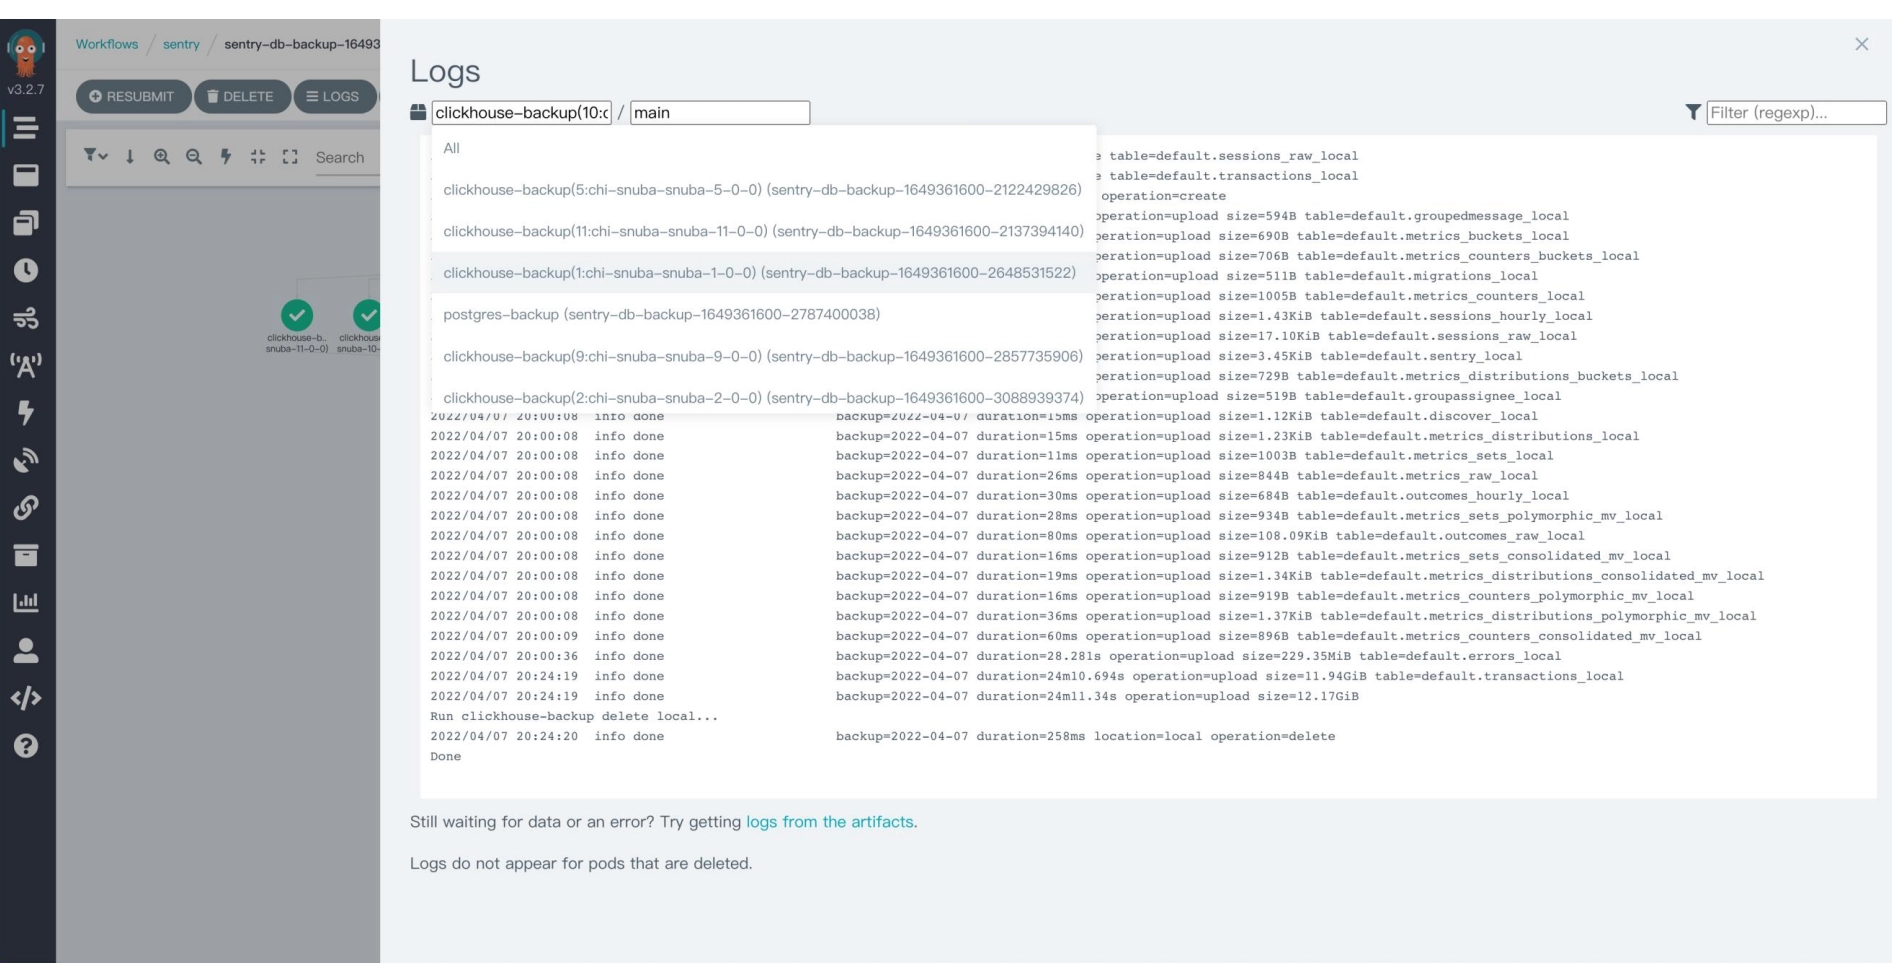Open Archived Workflows box sidebar icon
The height and width of the screenshot is (963, 1892).
click(26, 555)
